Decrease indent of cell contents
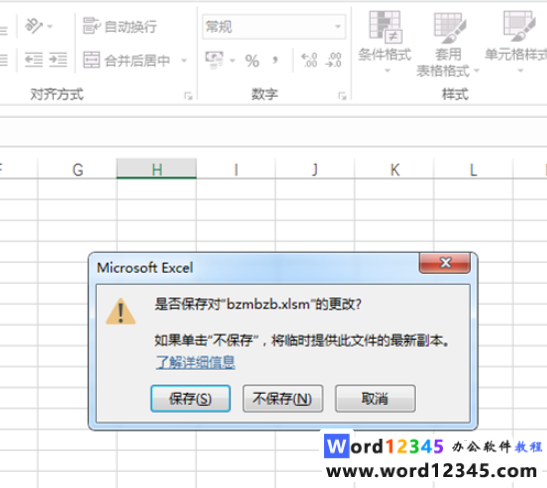This screenshot has width=547, height=488. 34,60
